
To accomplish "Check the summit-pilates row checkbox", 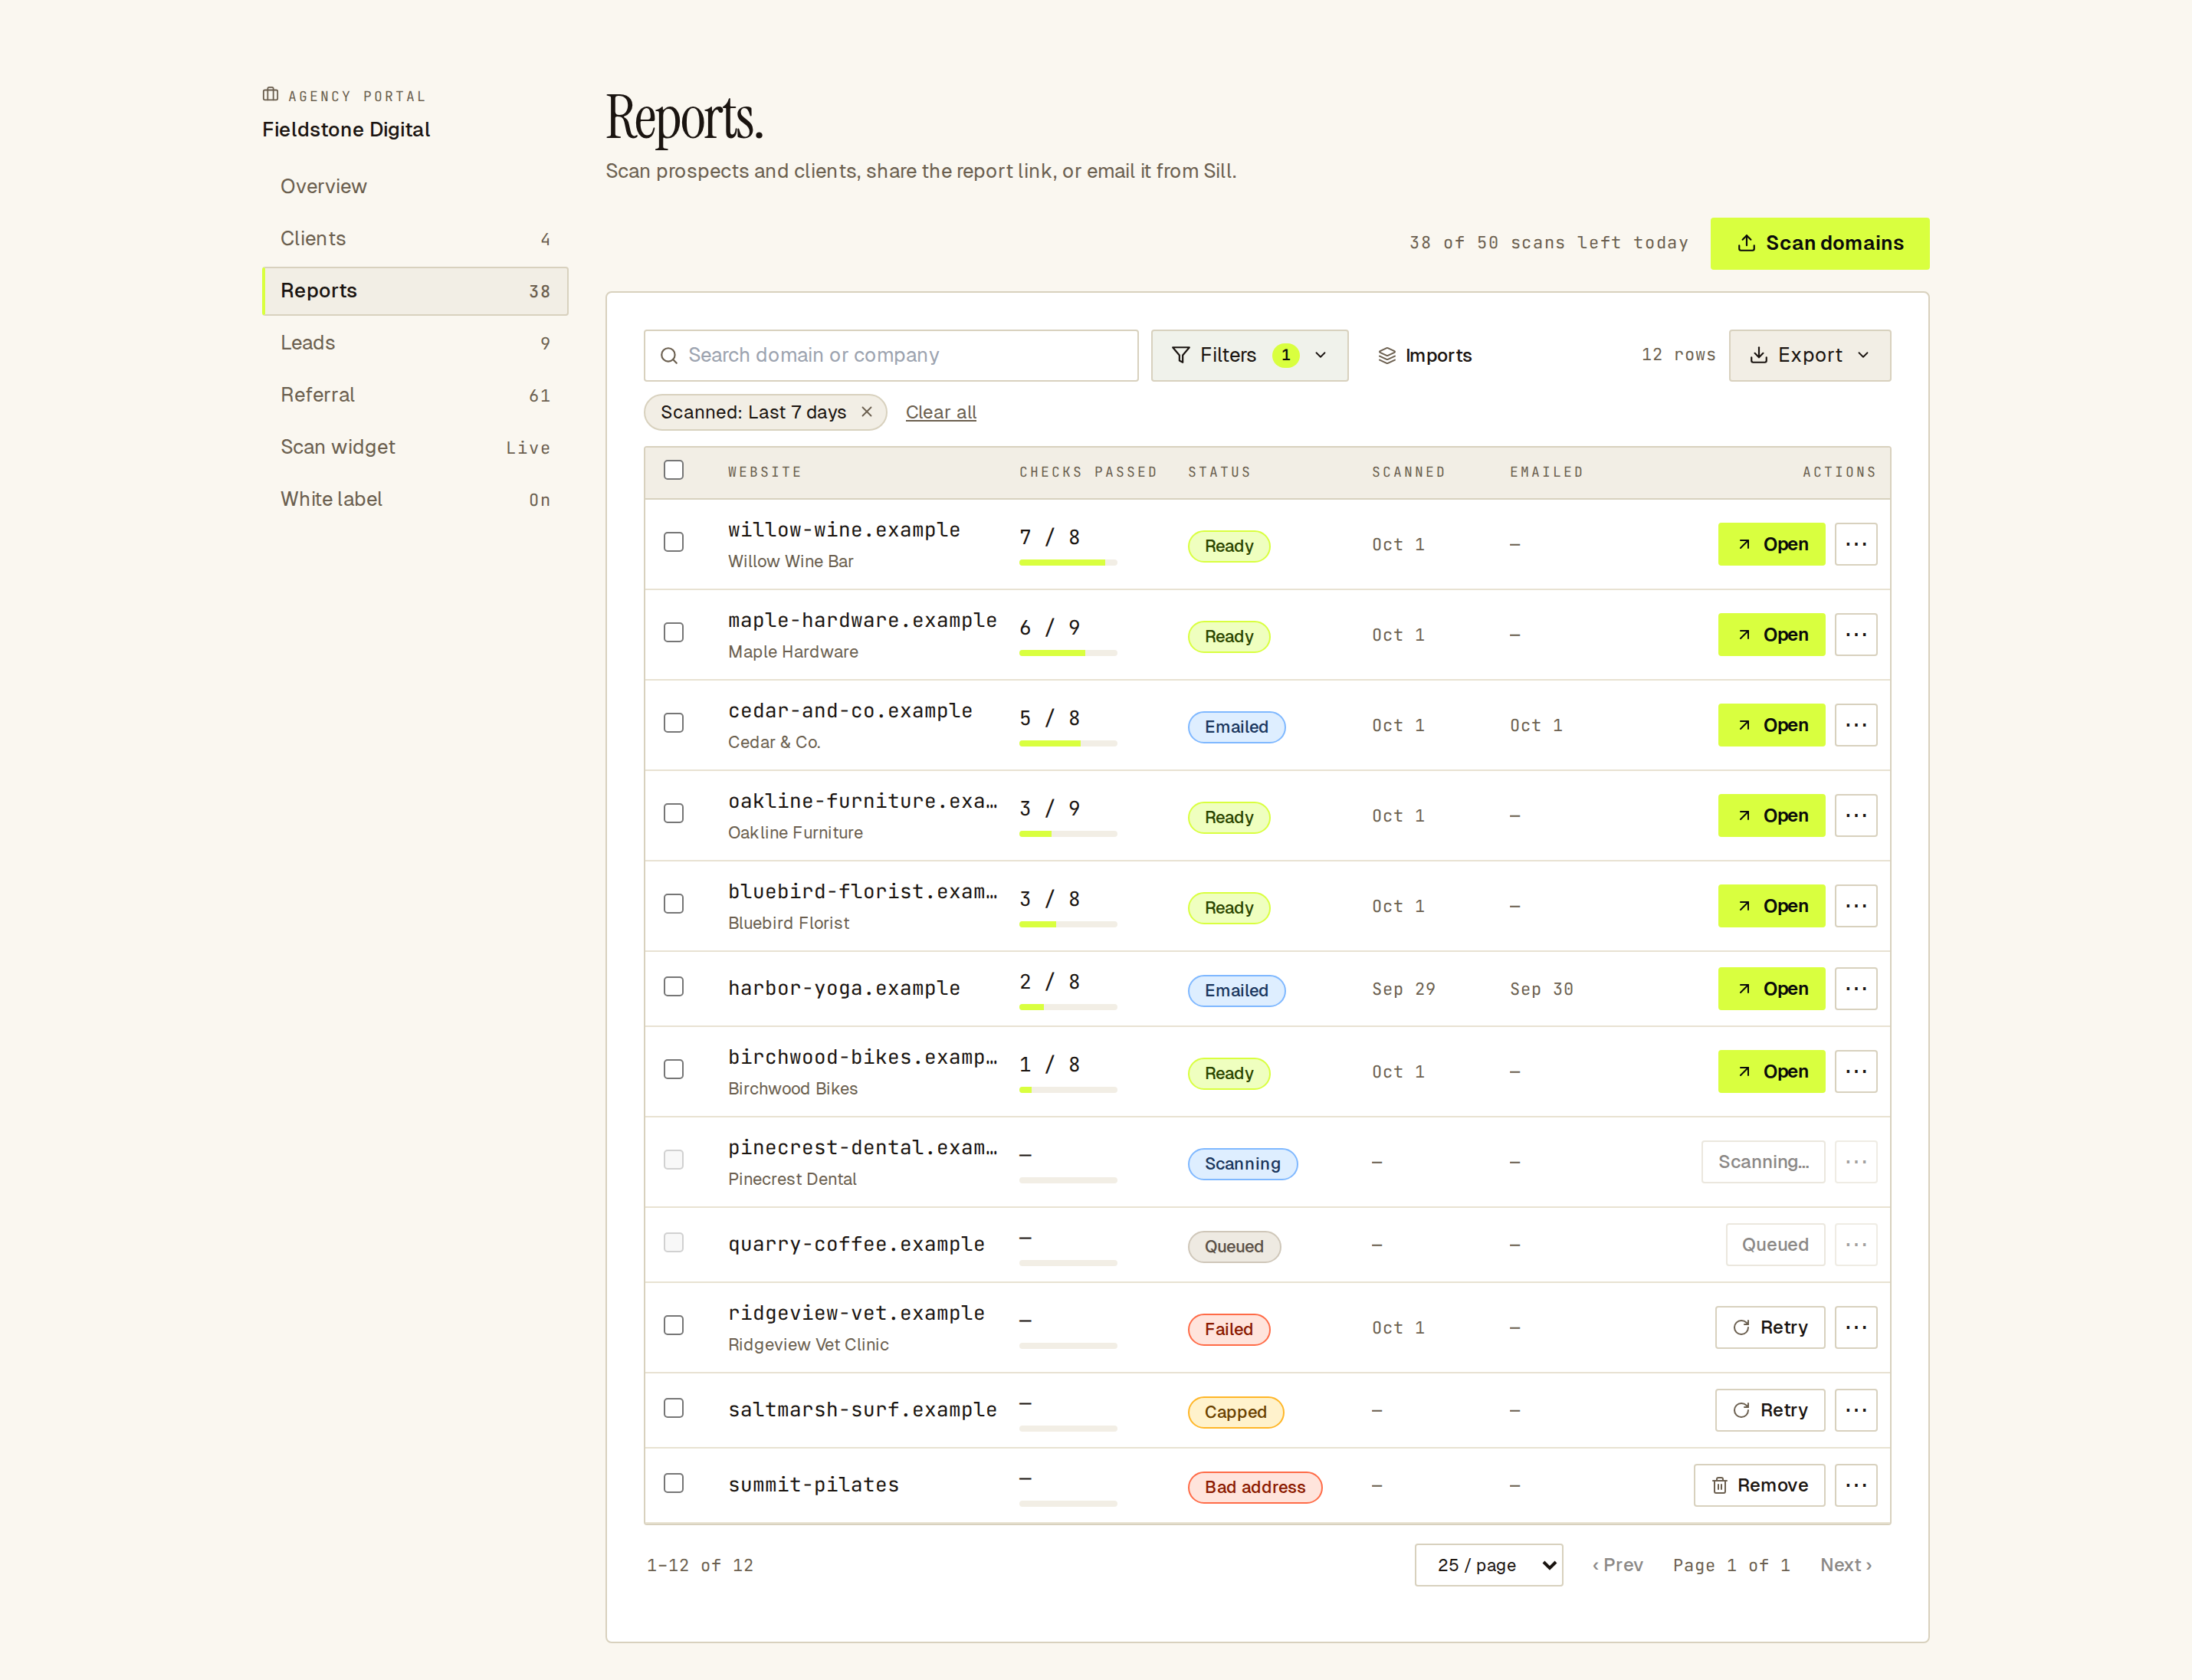I will point(674,1483).
